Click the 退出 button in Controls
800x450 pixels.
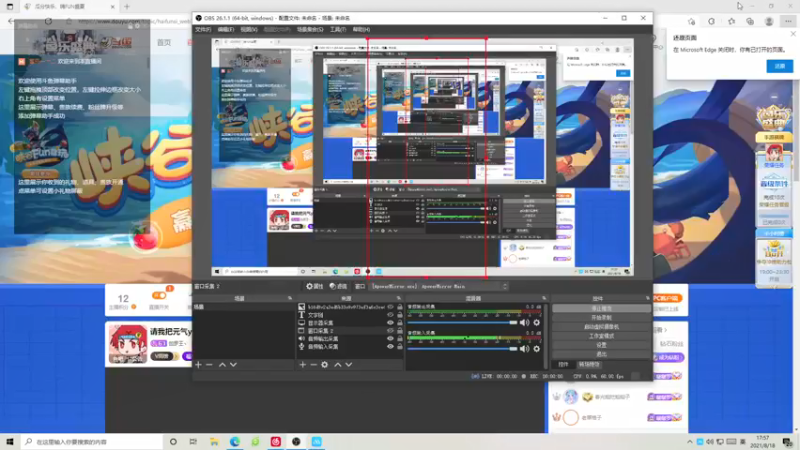click(x=601, y=354)
